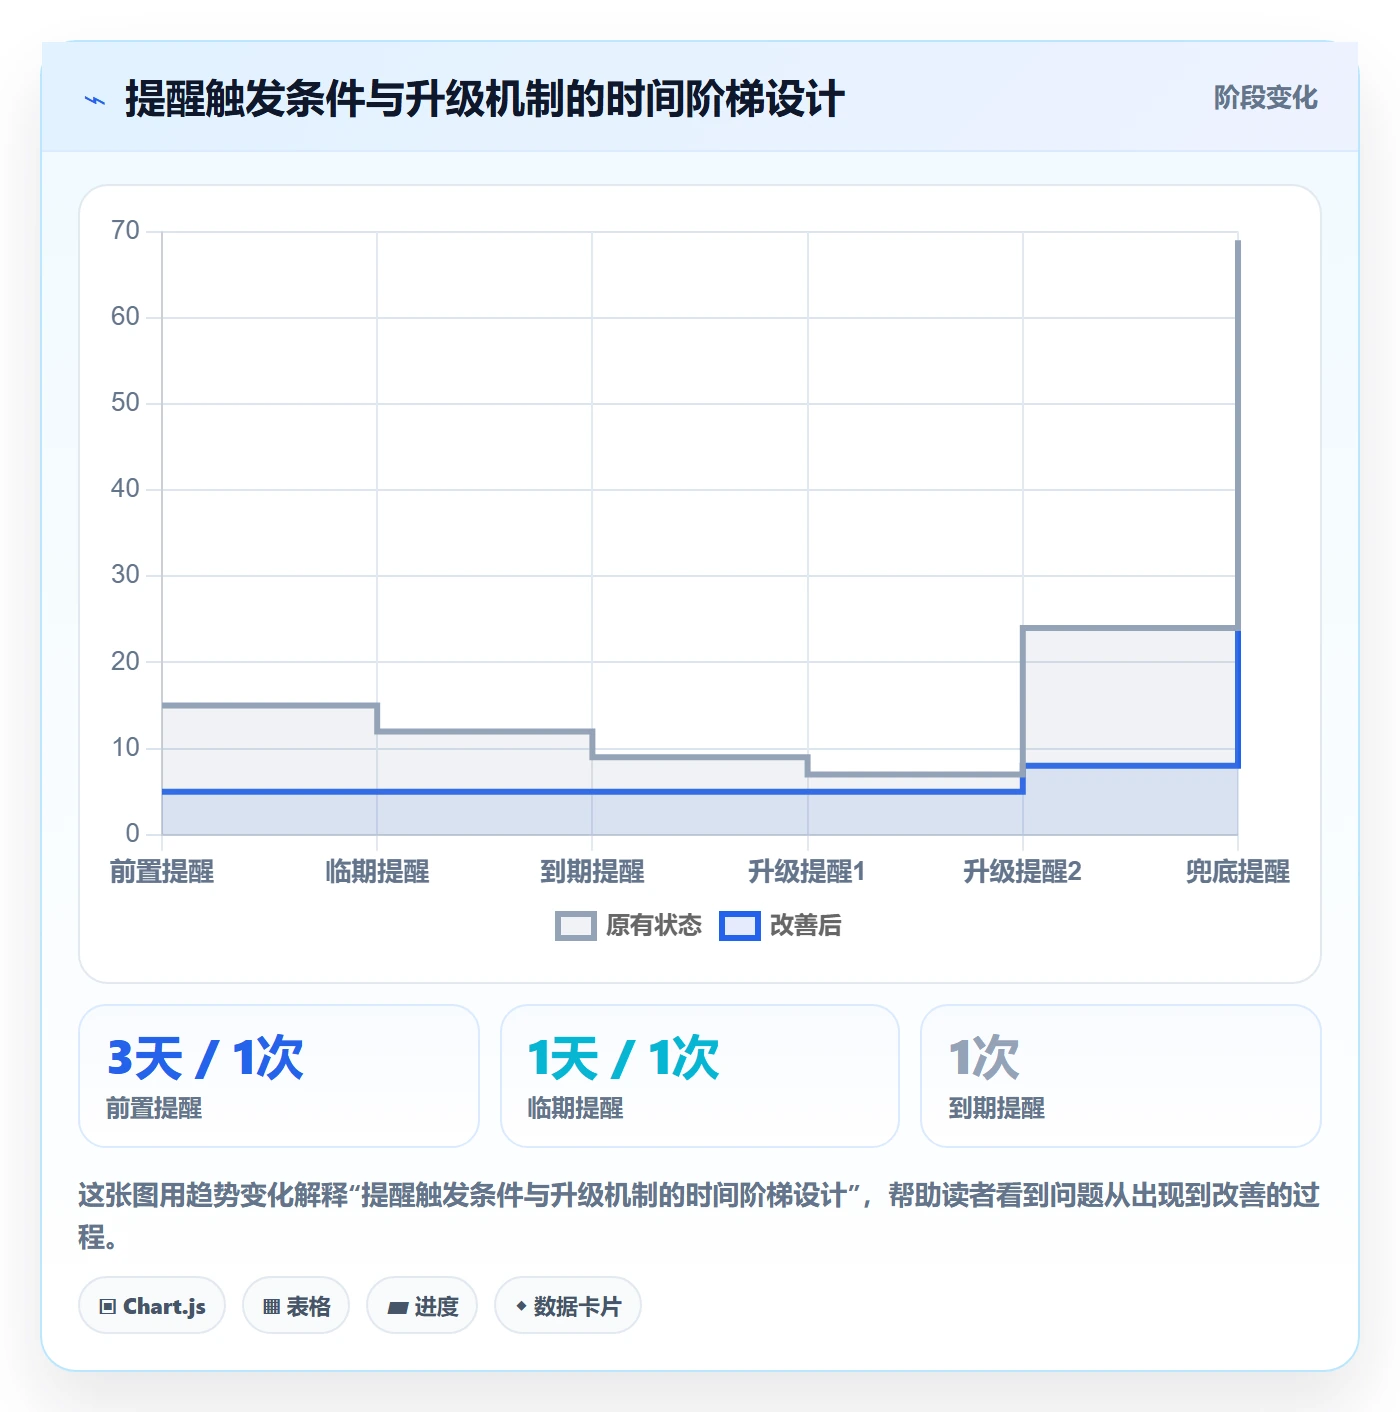Select the 表格 tag
Screen dimensions: 1400x1412
(x=296, y=1306)
